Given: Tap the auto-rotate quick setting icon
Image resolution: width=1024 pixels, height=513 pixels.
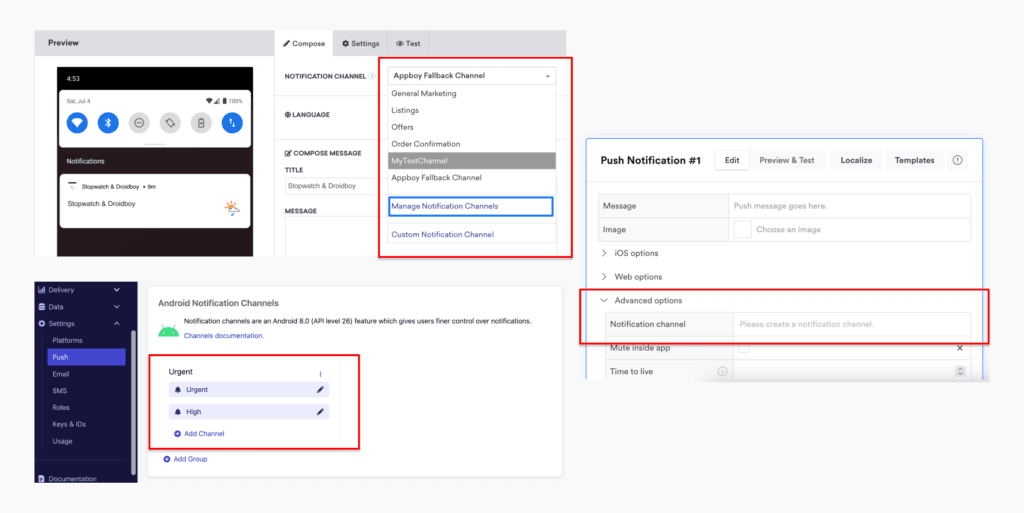Looking at the screenshot, I should [170, 122].
